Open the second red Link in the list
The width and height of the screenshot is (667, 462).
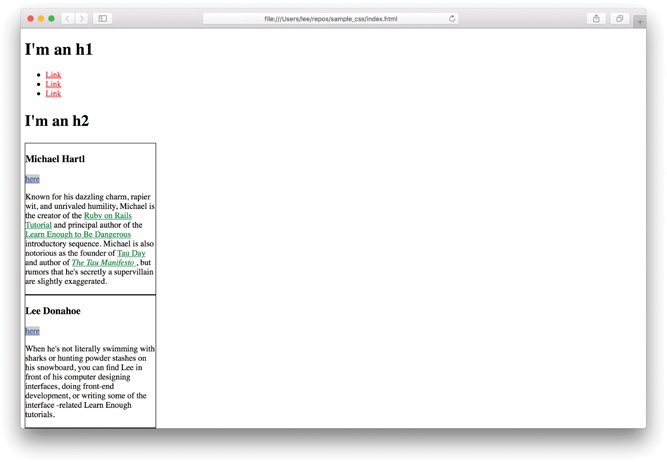pos(53,84)
